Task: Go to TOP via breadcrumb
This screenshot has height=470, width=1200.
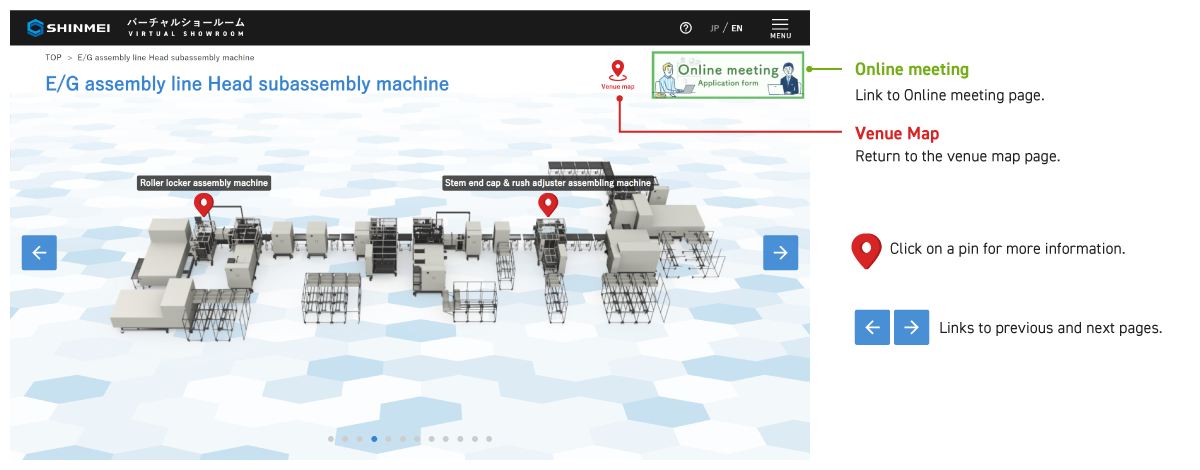Action: pos(53,57)
